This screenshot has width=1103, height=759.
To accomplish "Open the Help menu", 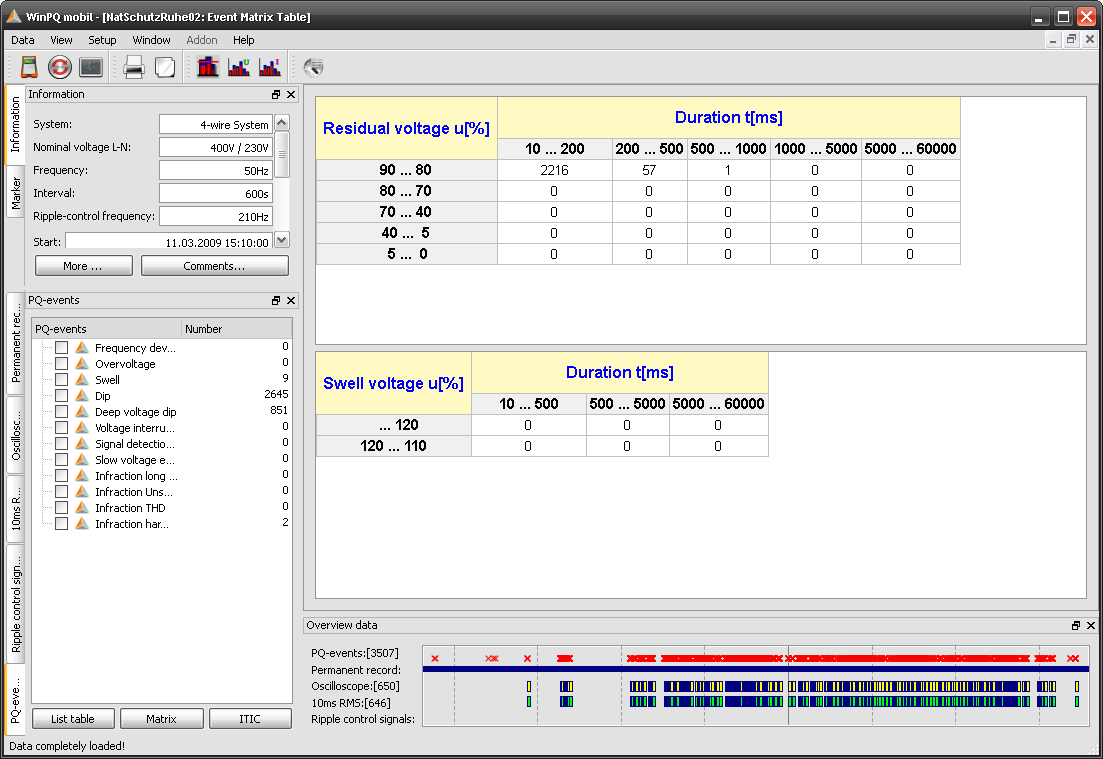I will click(243, 40).
